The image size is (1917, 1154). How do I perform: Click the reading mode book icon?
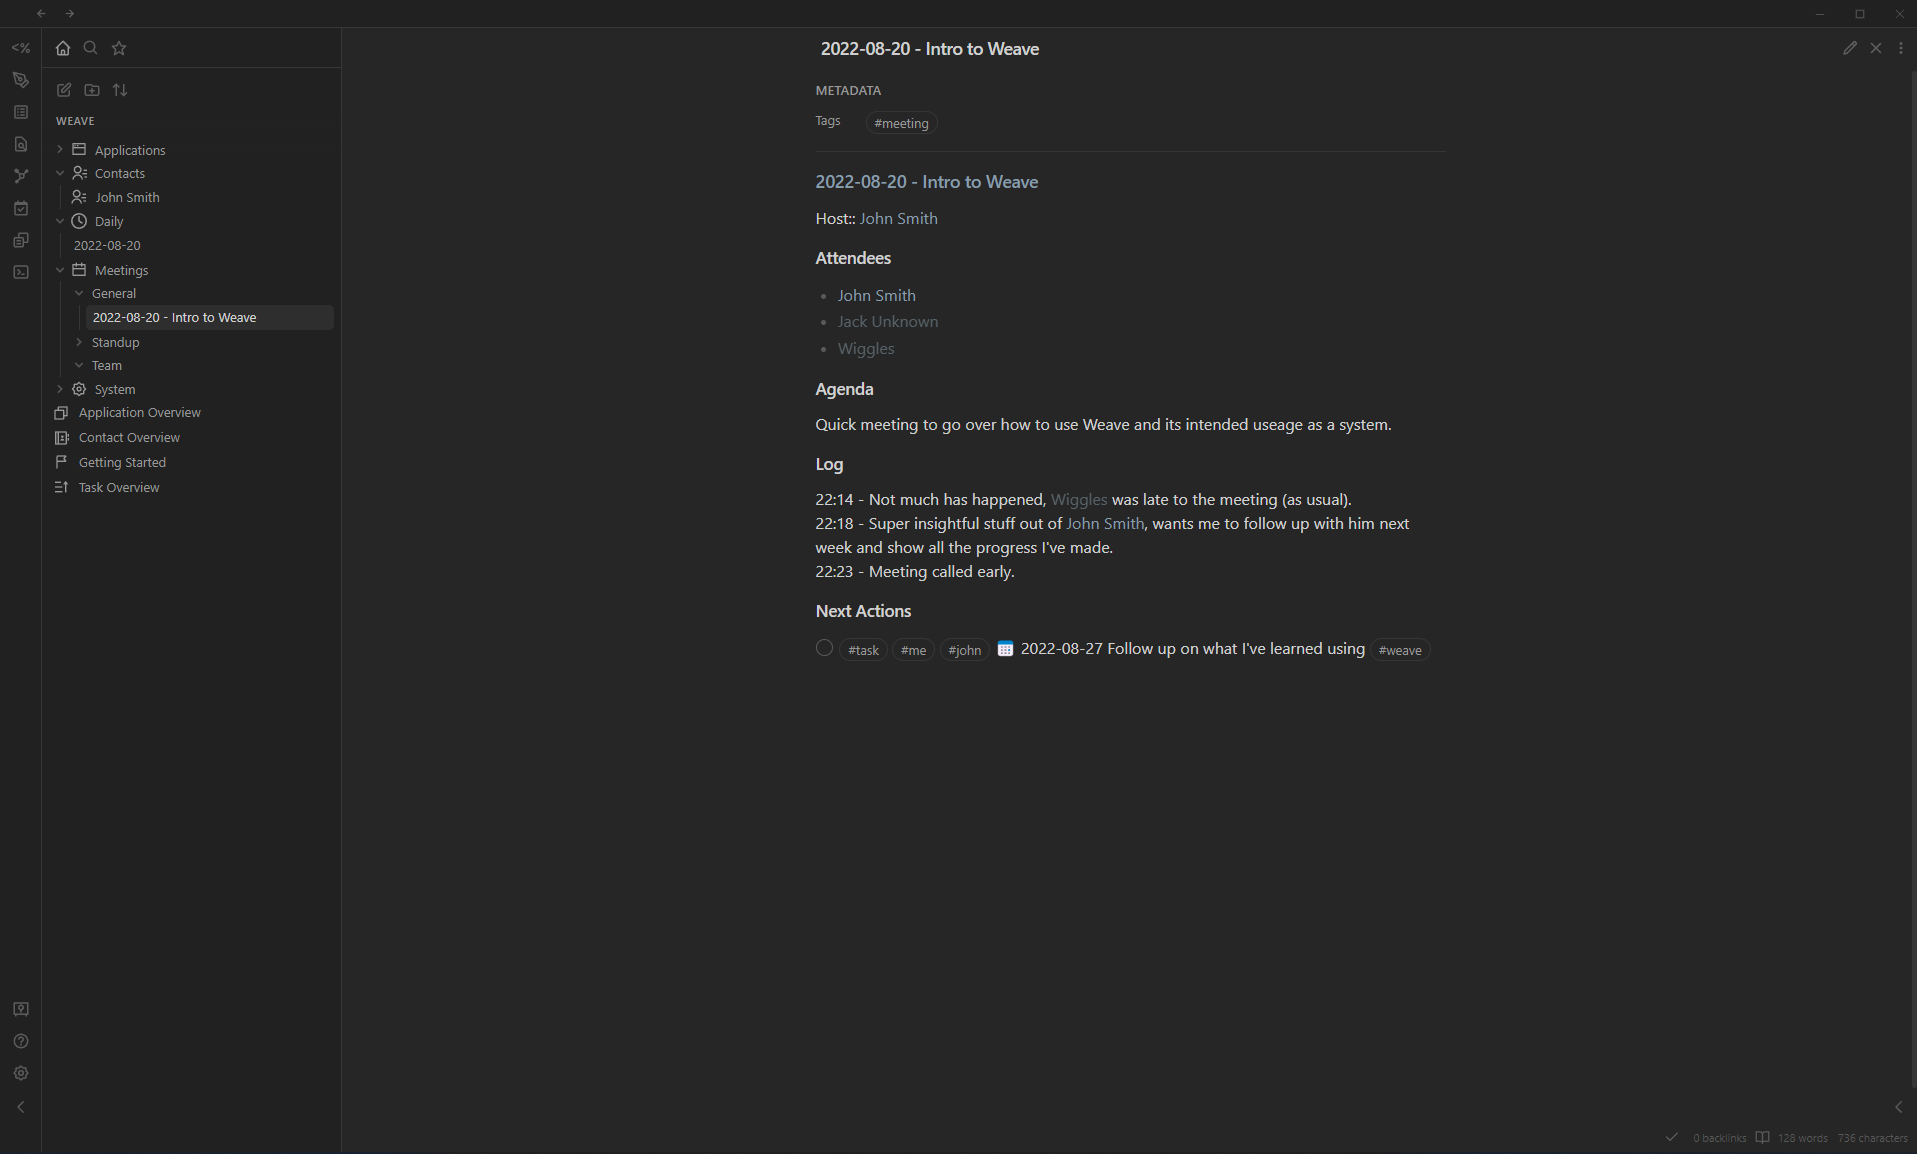pyautogui.click(x=1762, y=1137)
